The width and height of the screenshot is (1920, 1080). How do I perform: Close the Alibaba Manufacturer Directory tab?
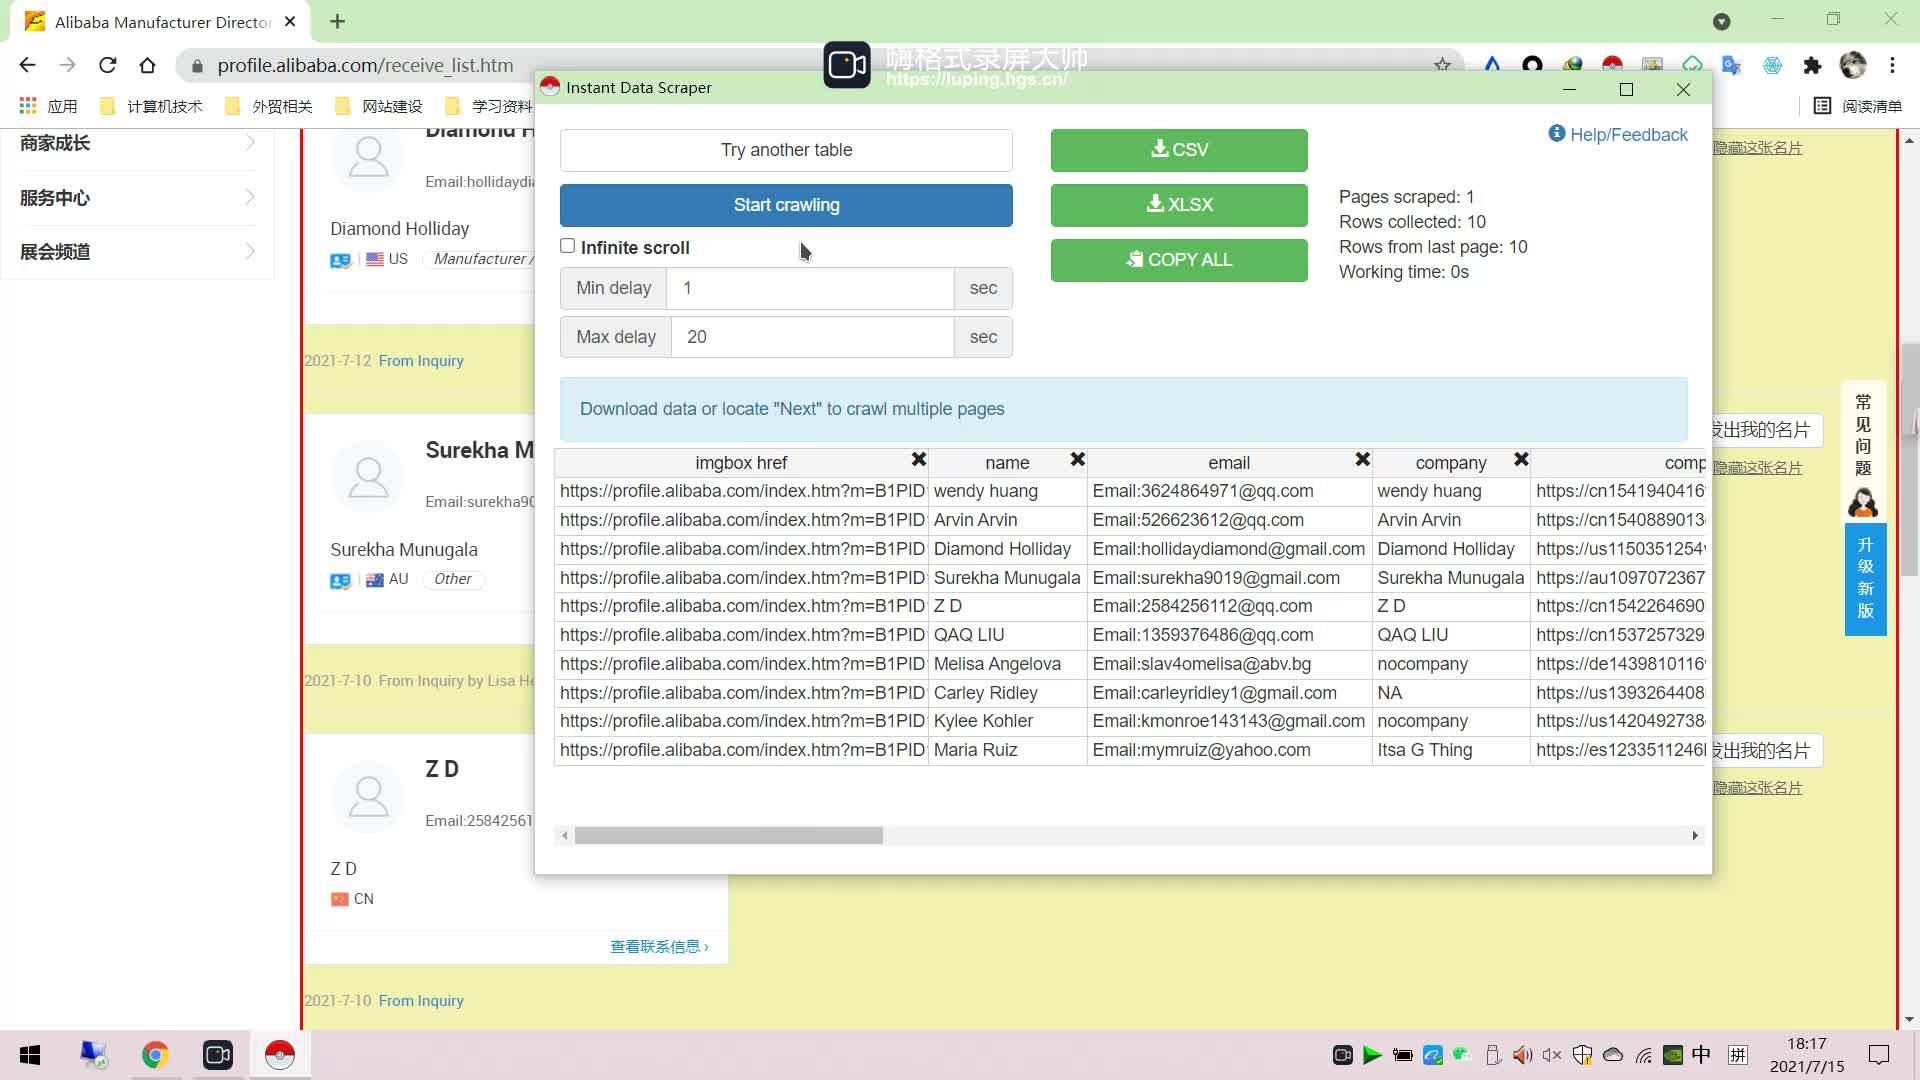click(x=290, y=21)
